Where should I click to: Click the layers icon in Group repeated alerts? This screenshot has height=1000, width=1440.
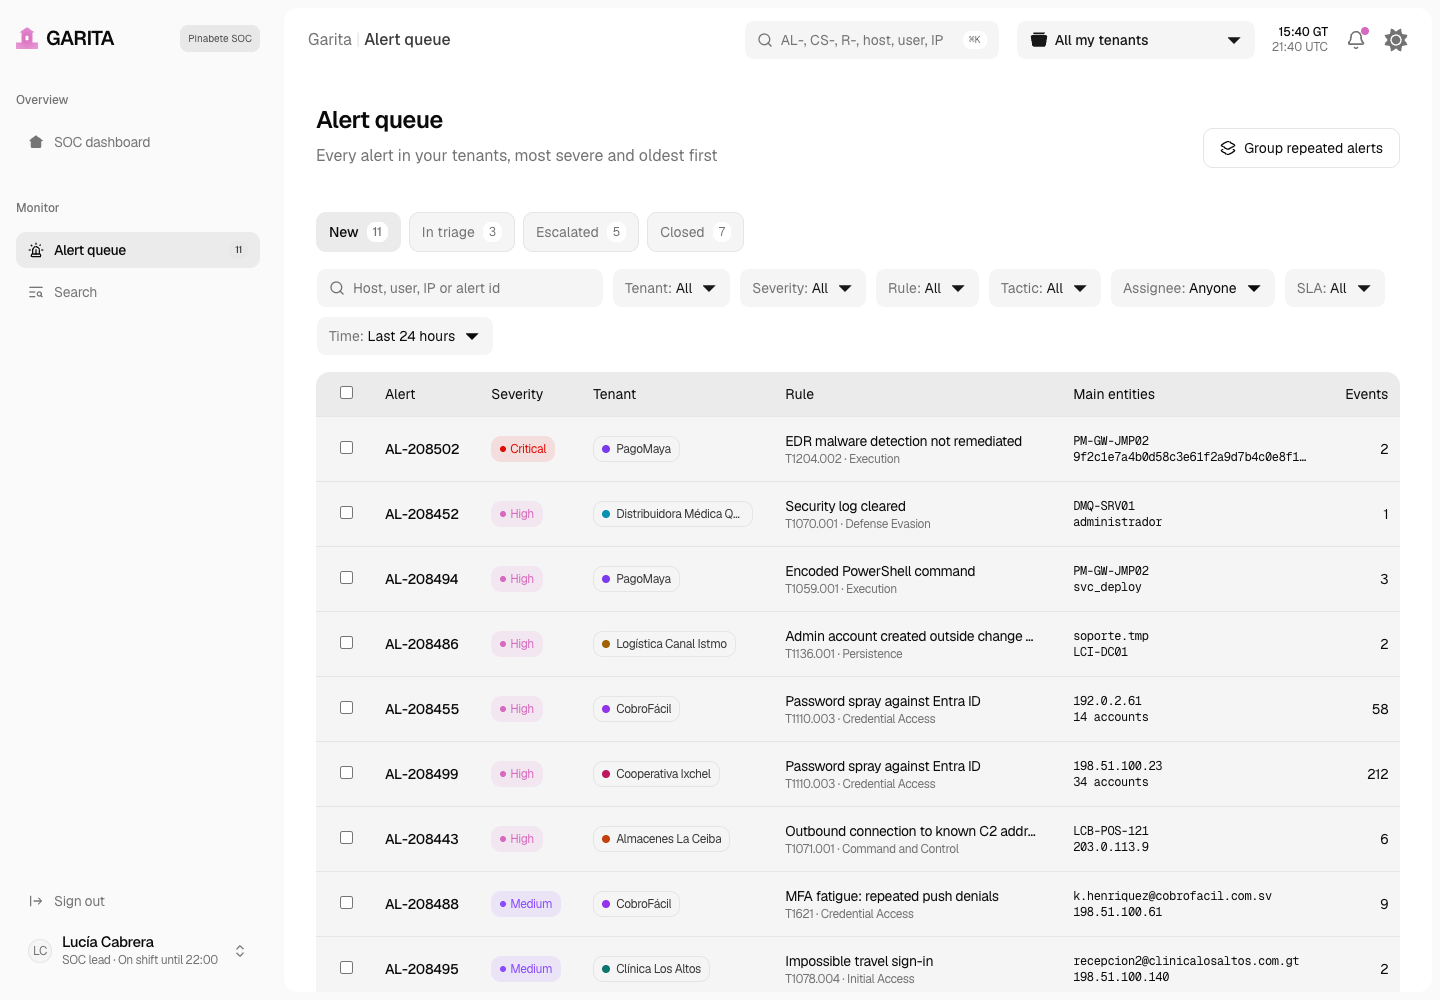point(1228,148)
